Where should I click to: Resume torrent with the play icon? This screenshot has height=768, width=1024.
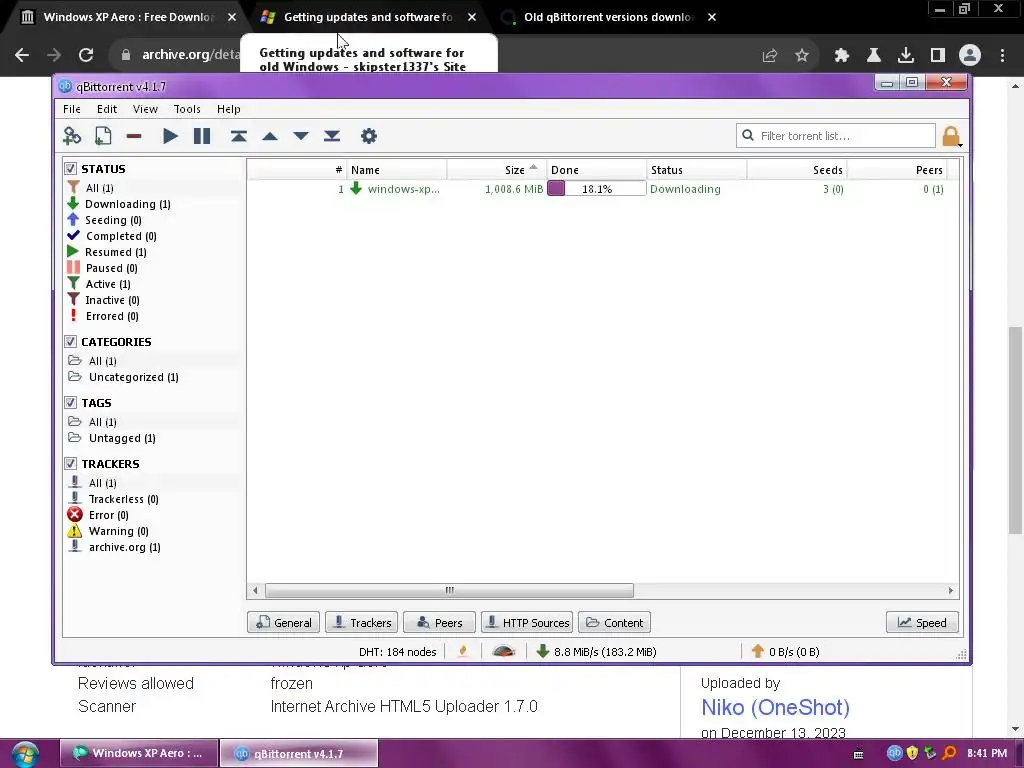[x=170, y=136]
